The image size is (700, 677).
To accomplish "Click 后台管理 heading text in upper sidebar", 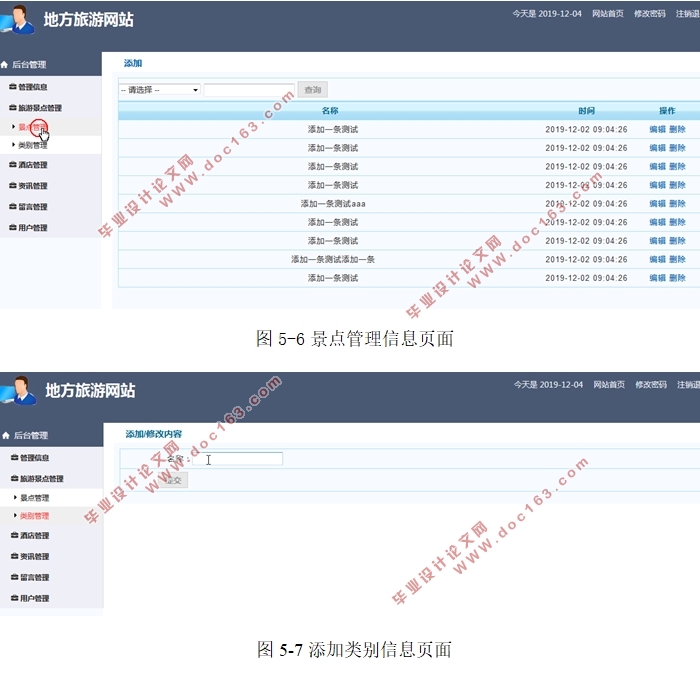I will click(29, 65).
